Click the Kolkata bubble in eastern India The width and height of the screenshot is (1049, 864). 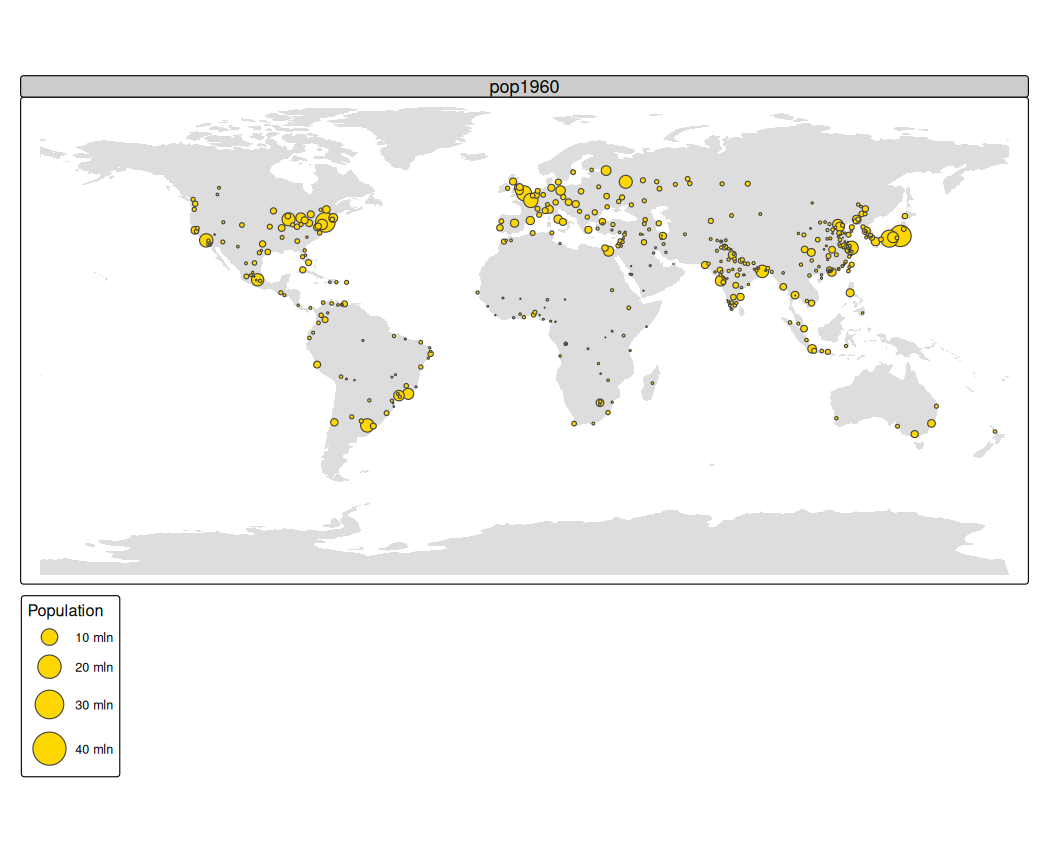[x=762, y=272]
